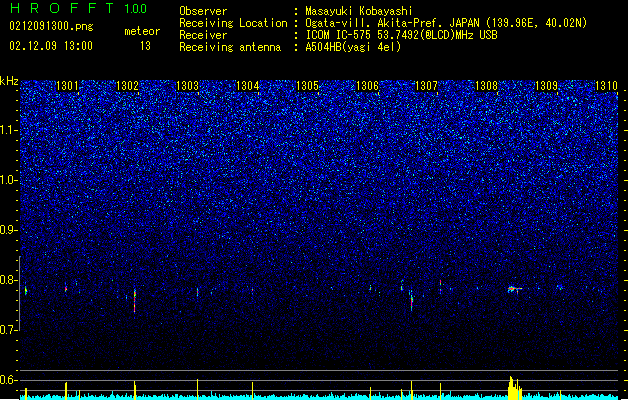Image resolution: width=629 pixels, height=400 pixels.
Task: Click the date stamp 02.12.09 13:00
Action: pyautogui.click(x=51, y=46)
